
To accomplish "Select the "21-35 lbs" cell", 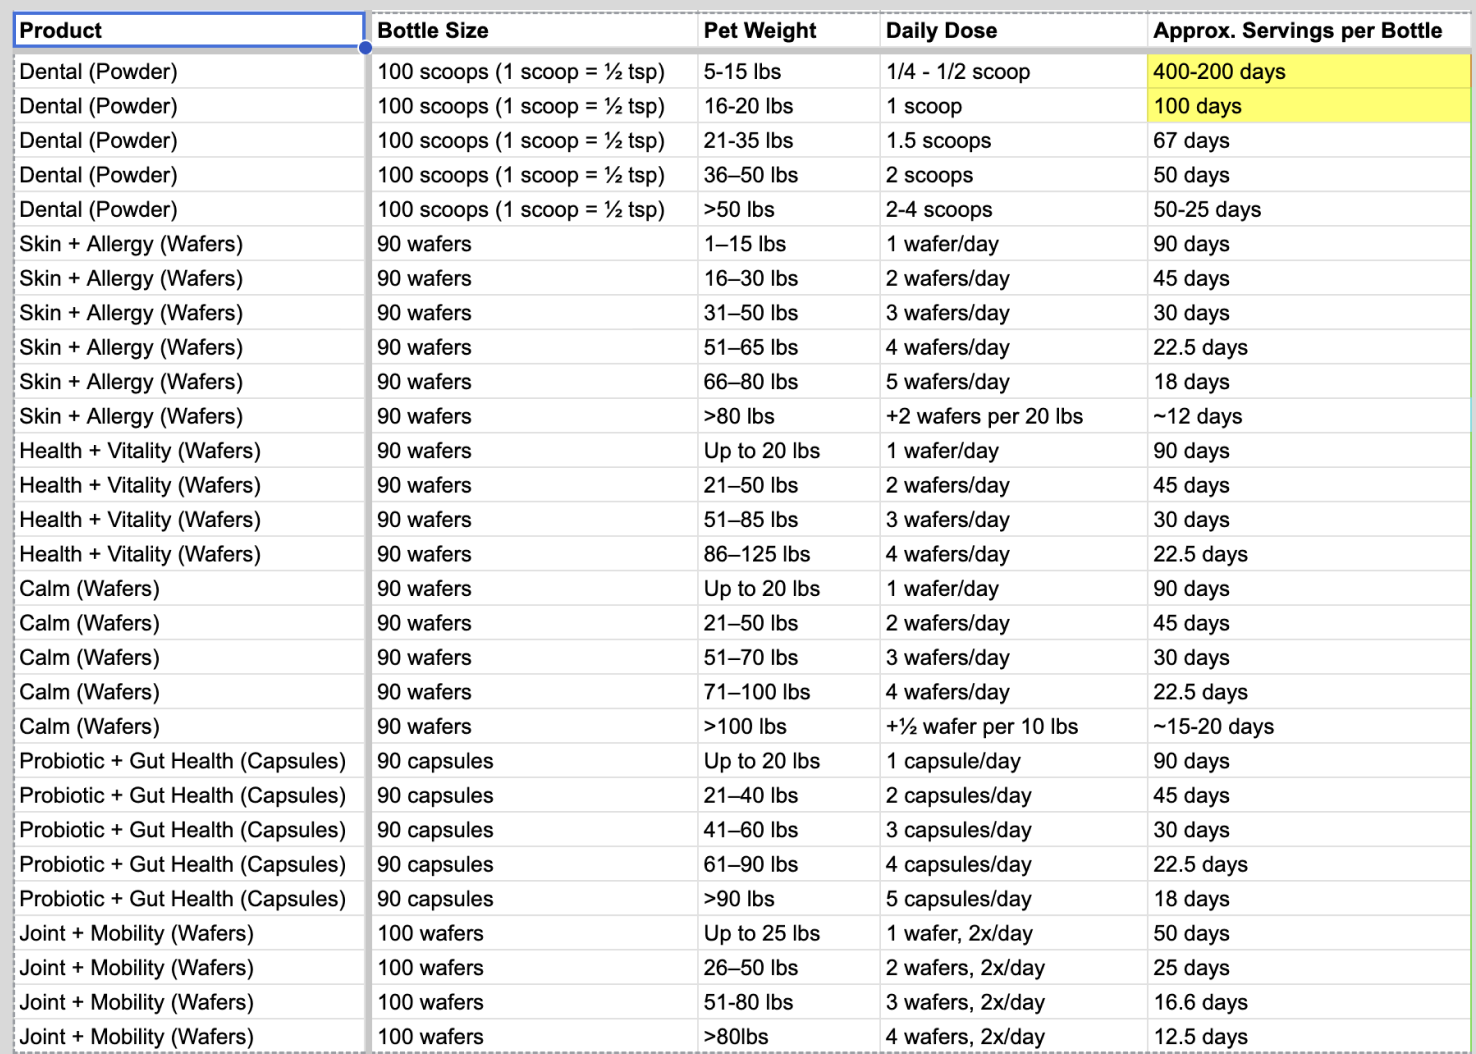I will 789,140.
